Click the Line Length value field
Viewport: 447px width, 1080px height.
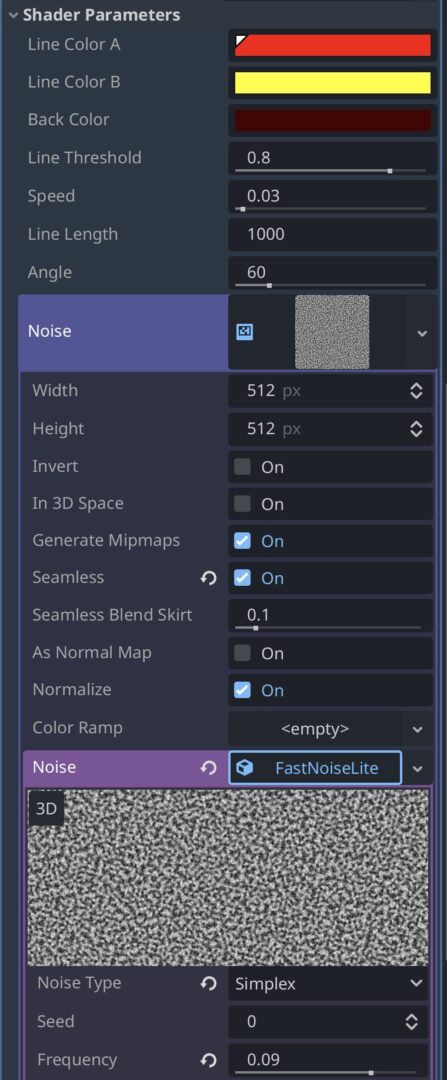[333, 234]
